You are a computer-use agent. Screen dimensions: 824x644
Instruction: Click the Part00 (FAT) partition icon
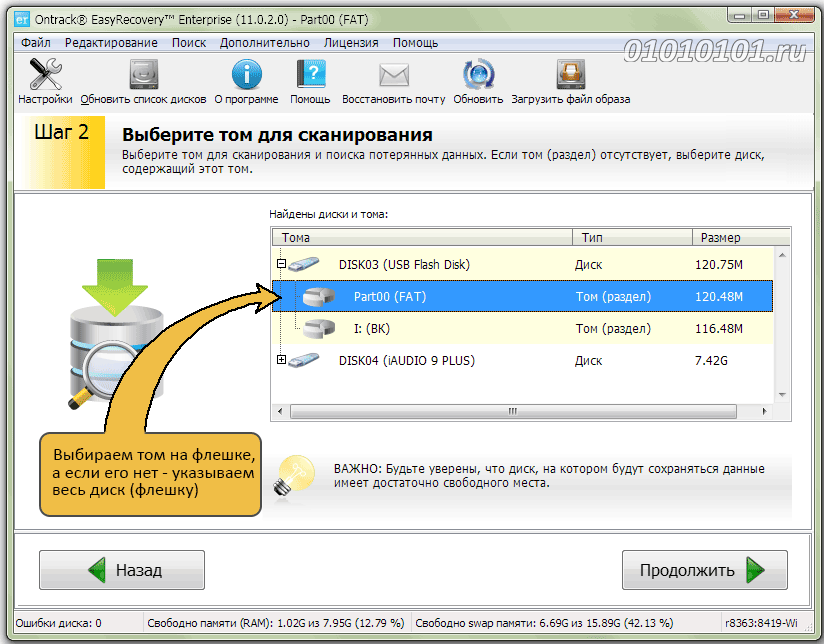(x=319, y=297)
